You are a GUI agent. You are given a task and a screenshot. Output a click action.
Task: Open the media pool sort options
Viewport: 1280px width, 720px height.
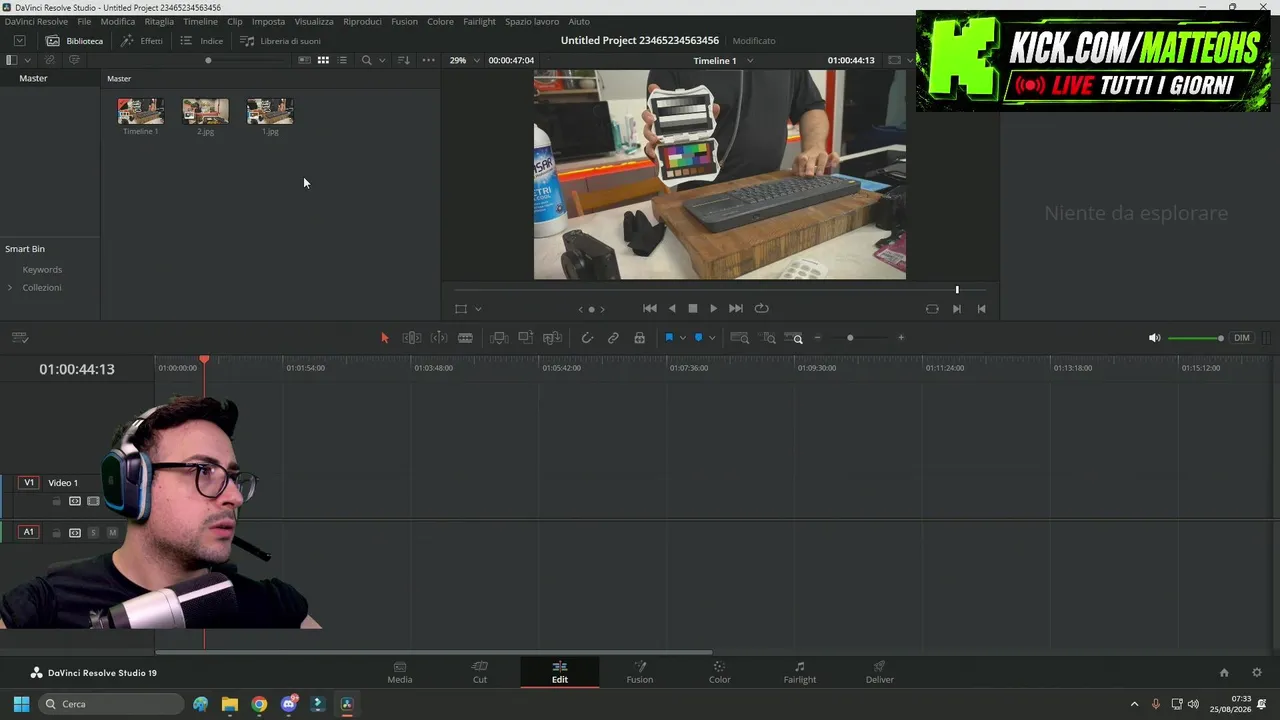coord(404,60)
